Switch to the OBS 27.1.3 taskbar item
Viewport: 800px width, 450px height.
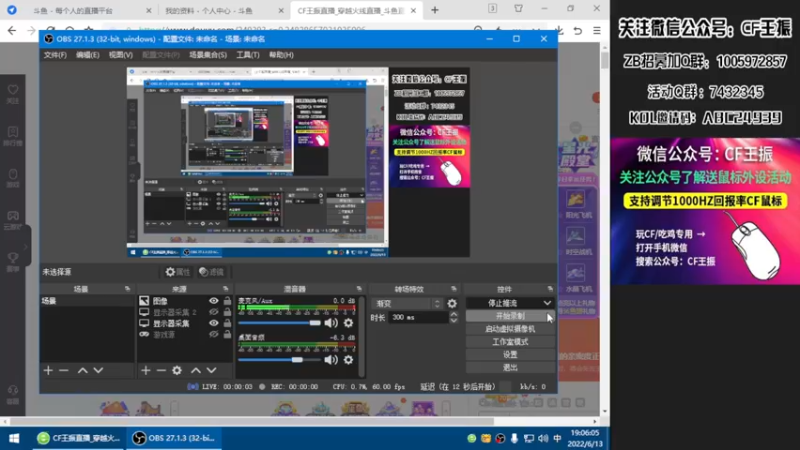pyautogui.click(x=174, y=438)
